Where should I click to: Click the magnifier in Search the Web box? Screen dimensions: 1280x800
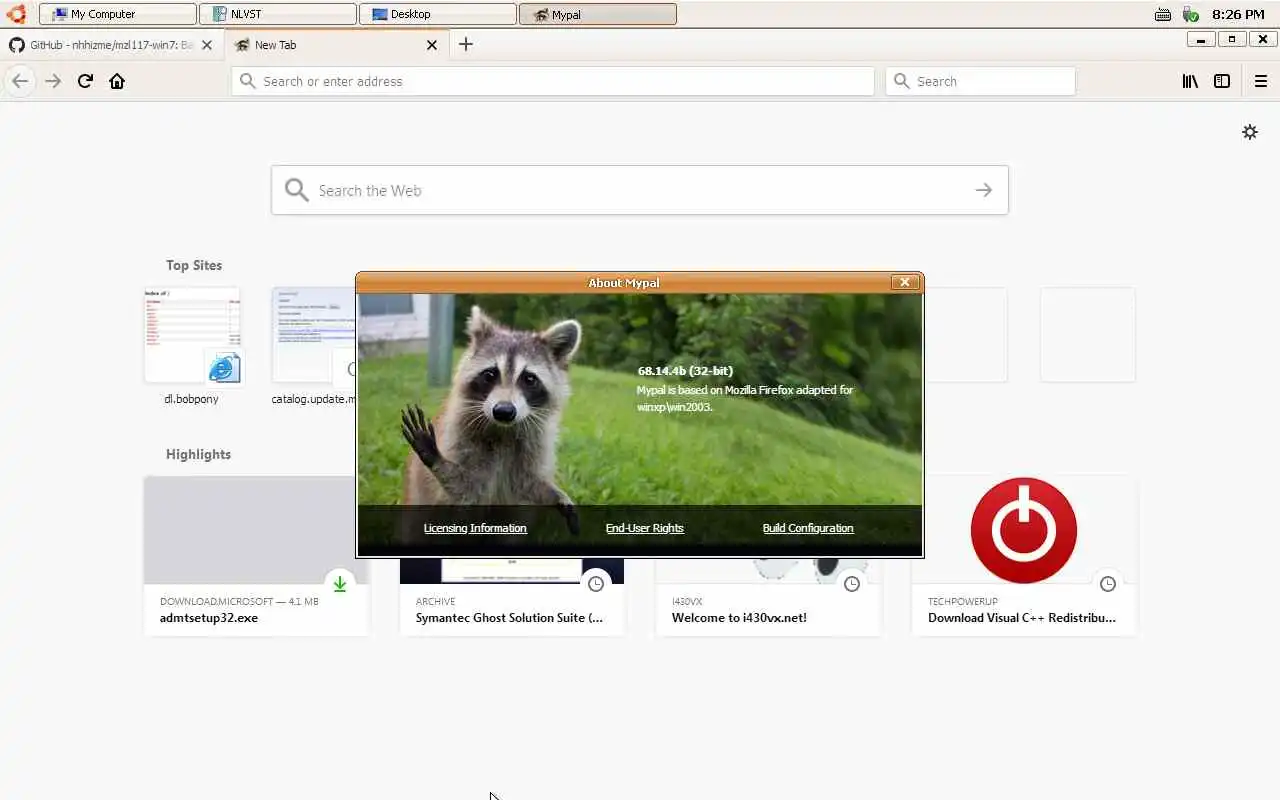coord(296,190)
